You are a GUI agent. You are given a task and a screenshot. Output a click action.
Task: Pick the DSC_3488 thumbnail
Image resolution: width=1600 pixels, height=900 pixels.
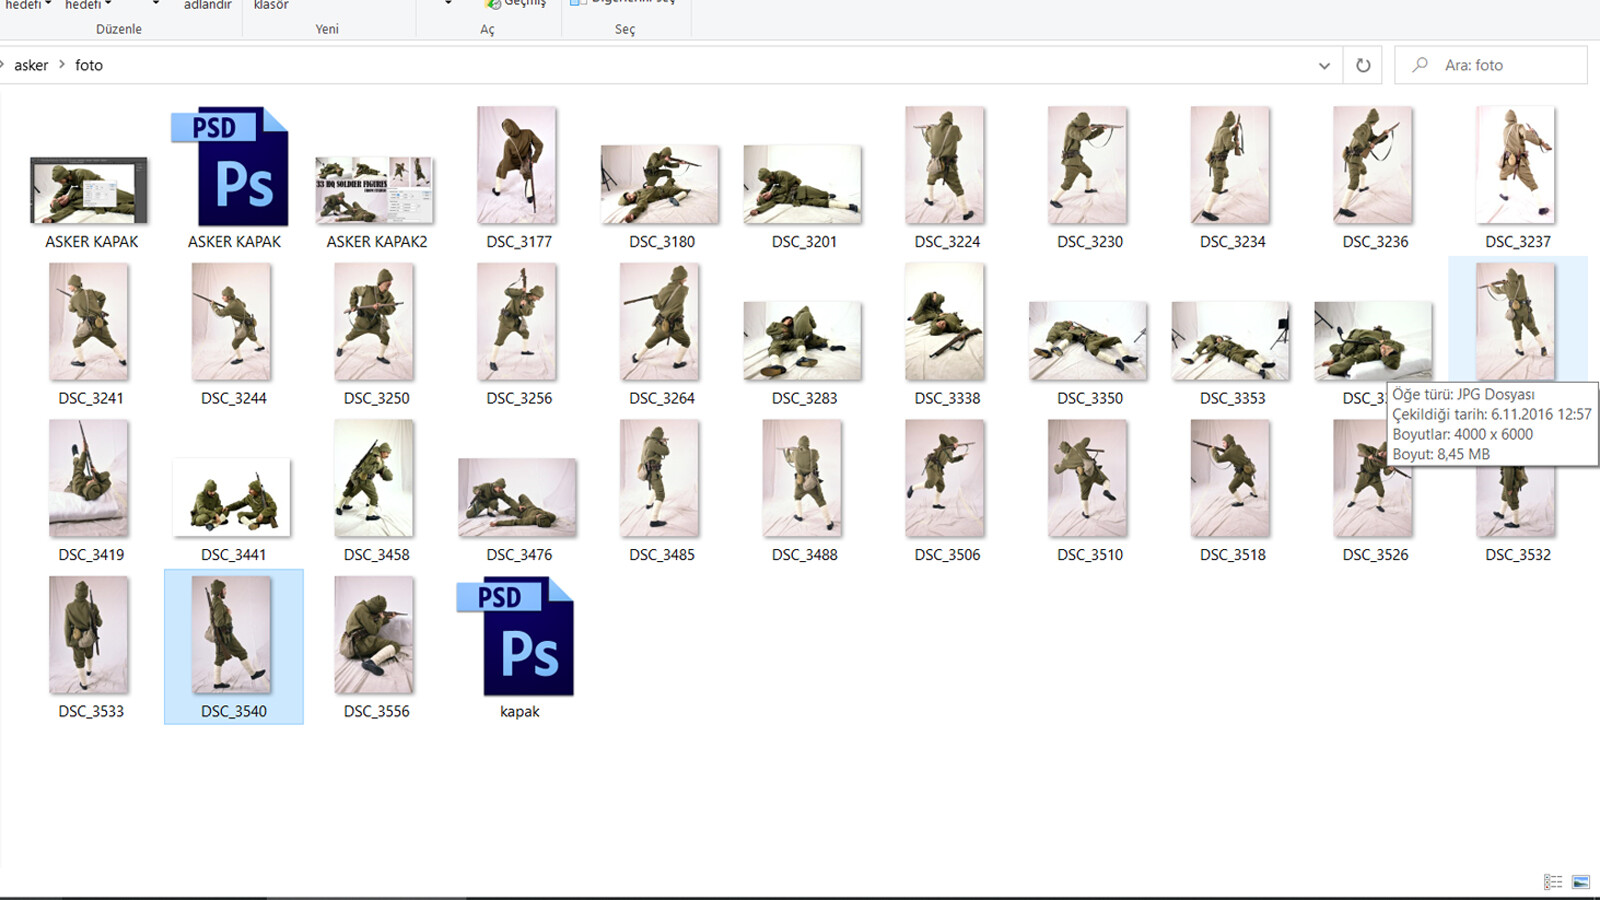point(802,478)
